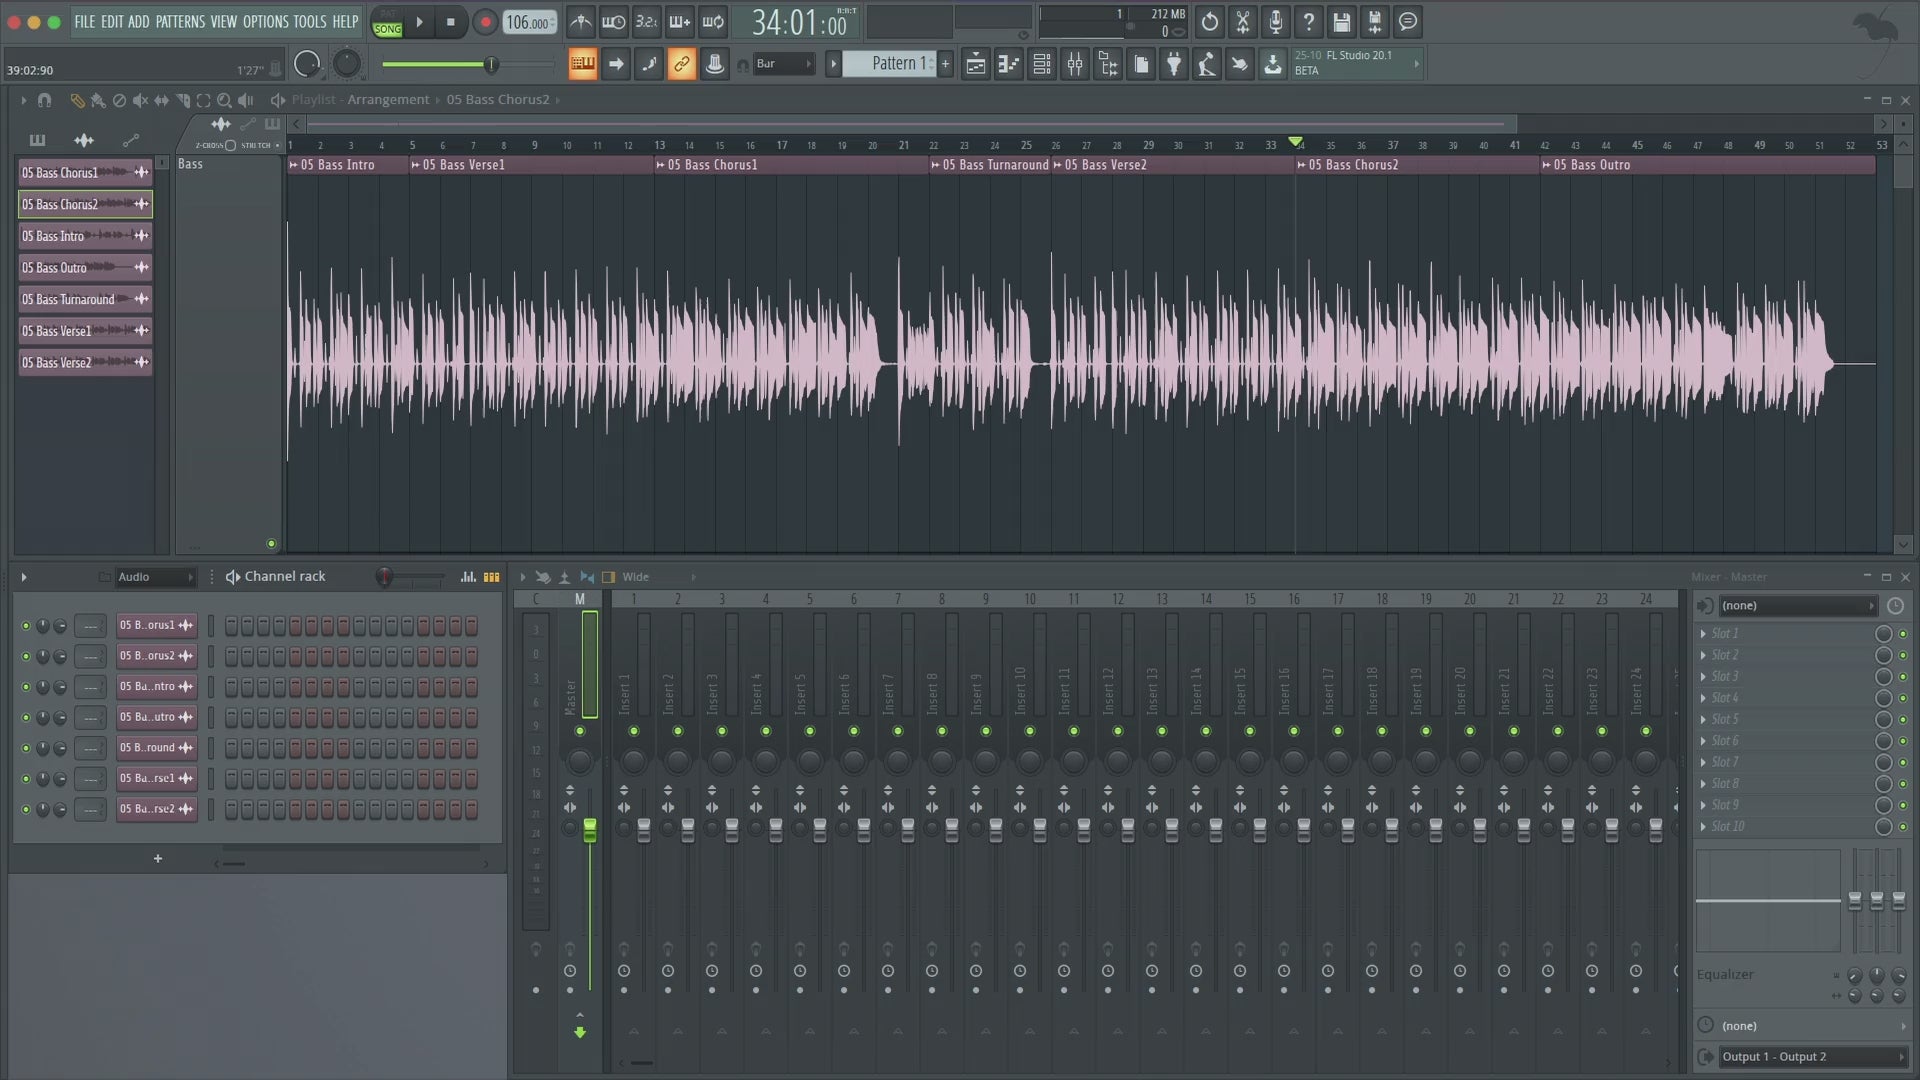The width and height of the screenshot is (1920, 1080).
Task: Start playback with the play button
Action: pyautogui.click(x=420, y=22)
